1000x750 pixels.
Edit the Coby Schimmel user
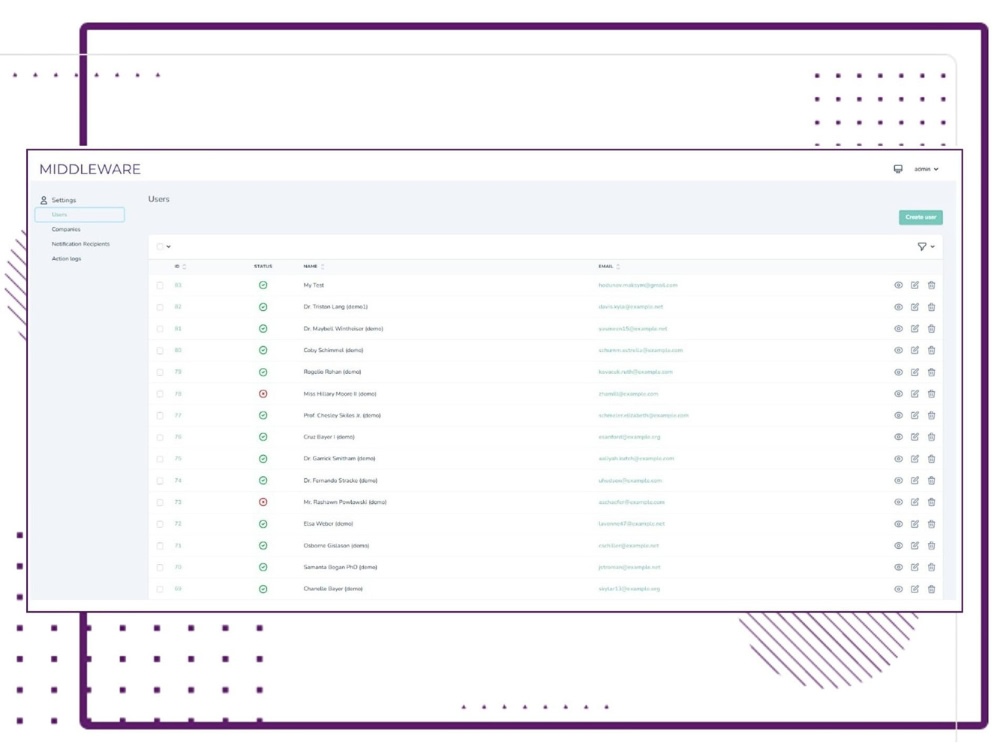915,350
